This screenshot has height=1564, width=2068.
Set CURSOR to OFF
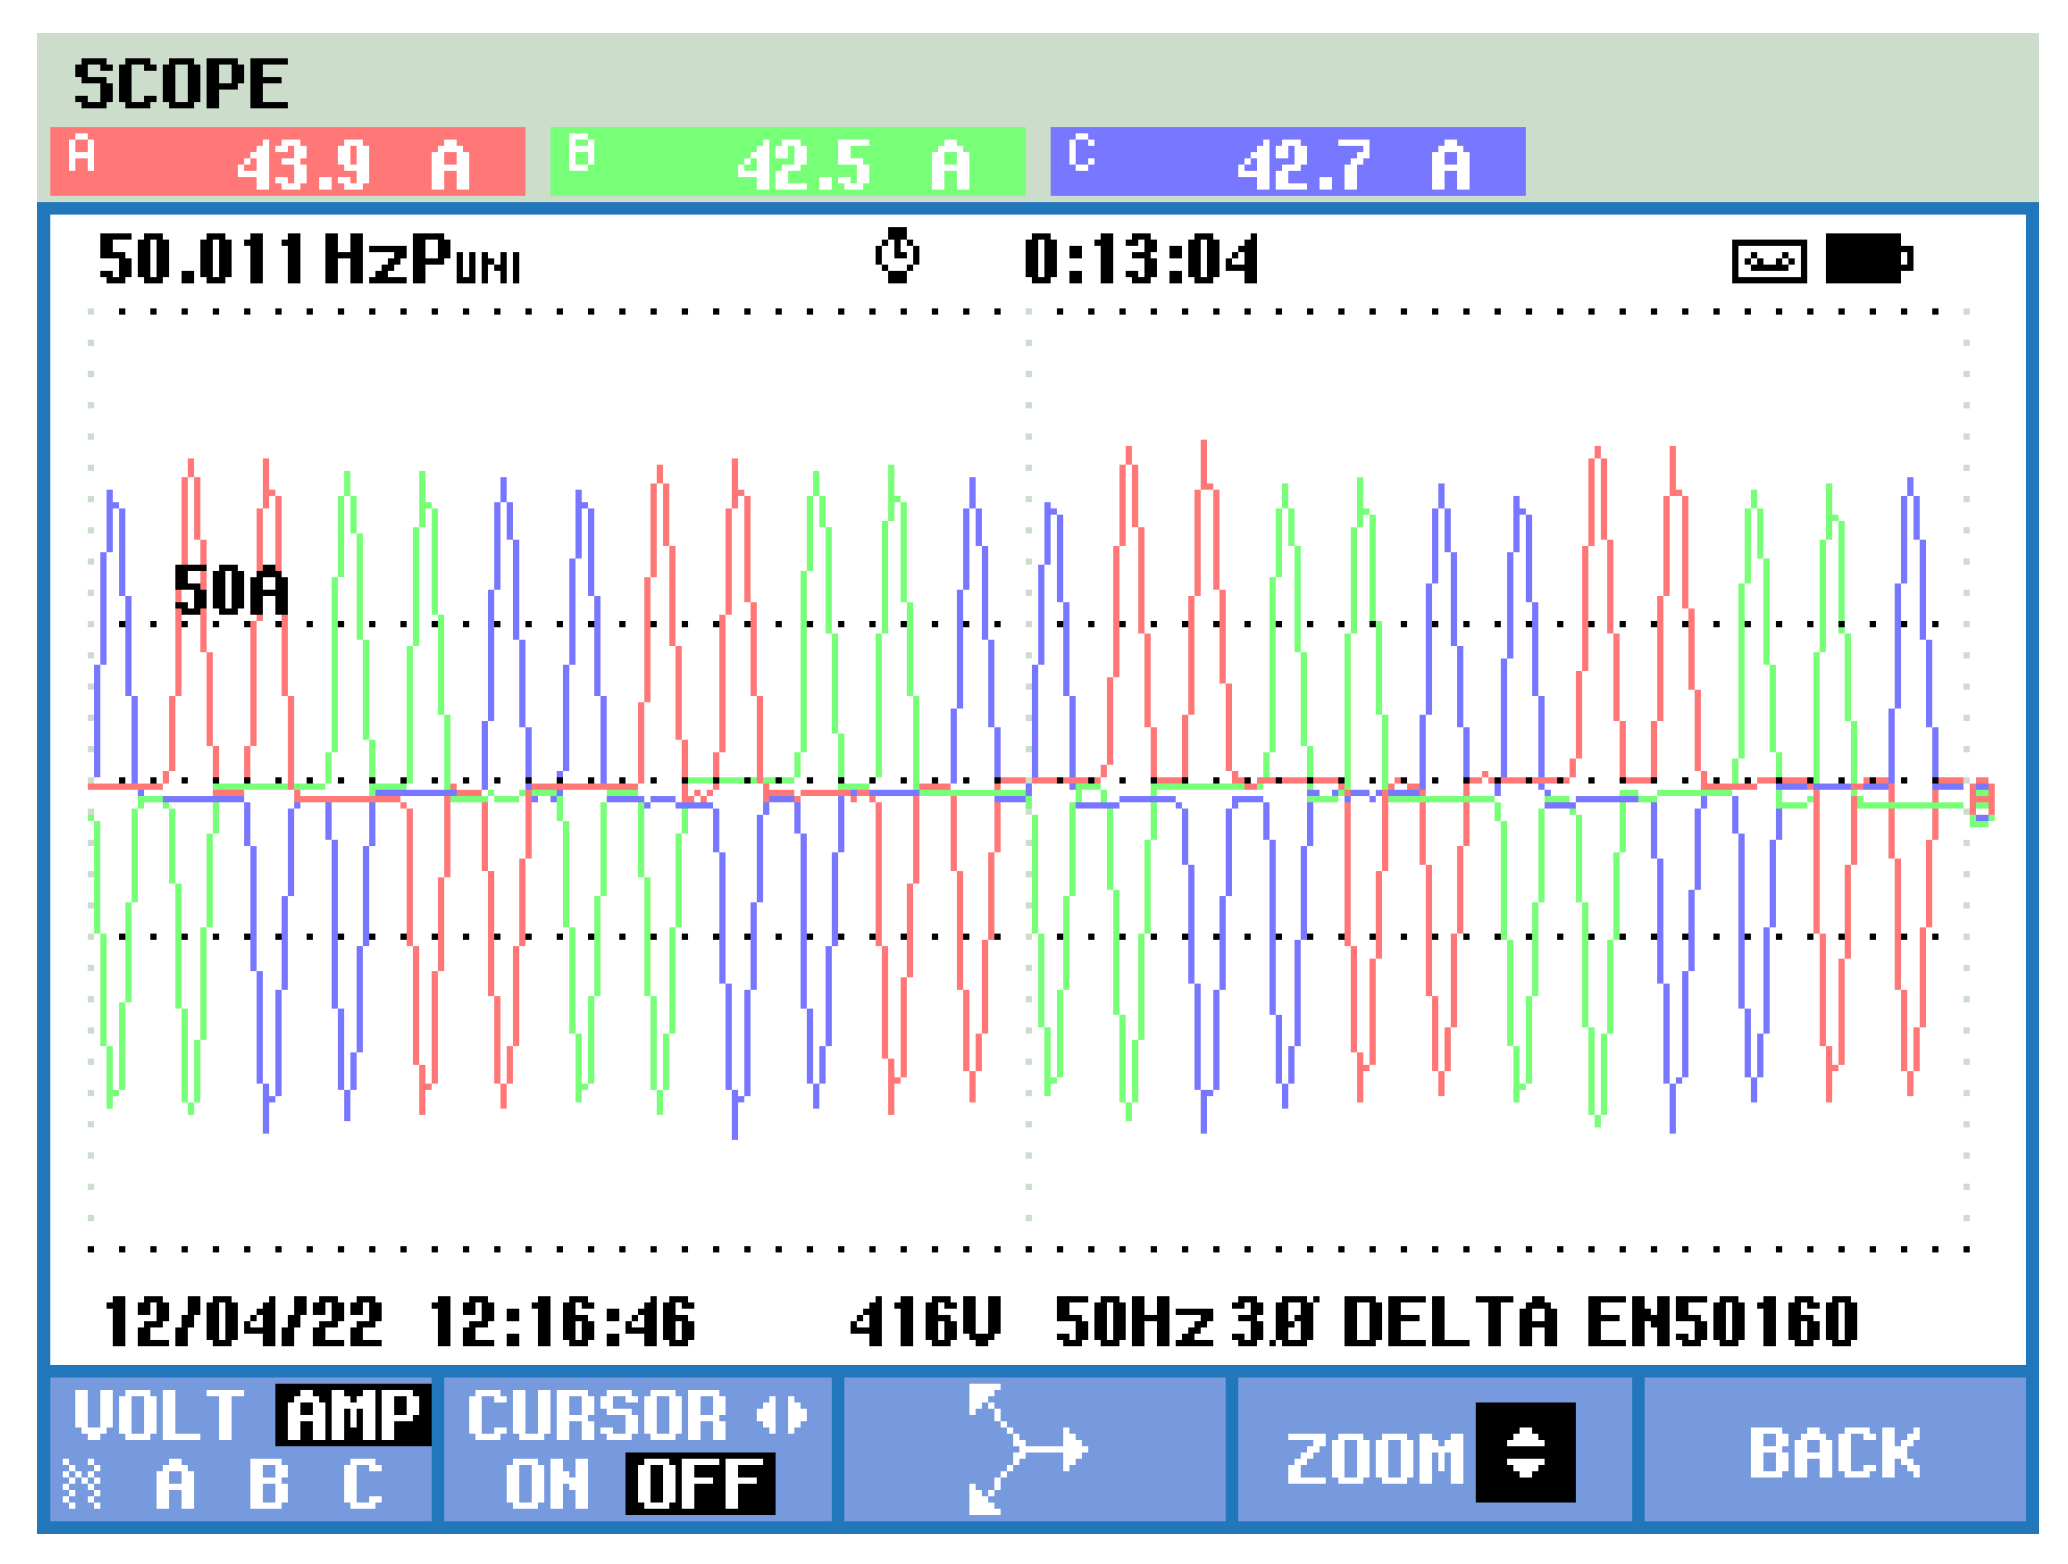(x=699, y=1484)
